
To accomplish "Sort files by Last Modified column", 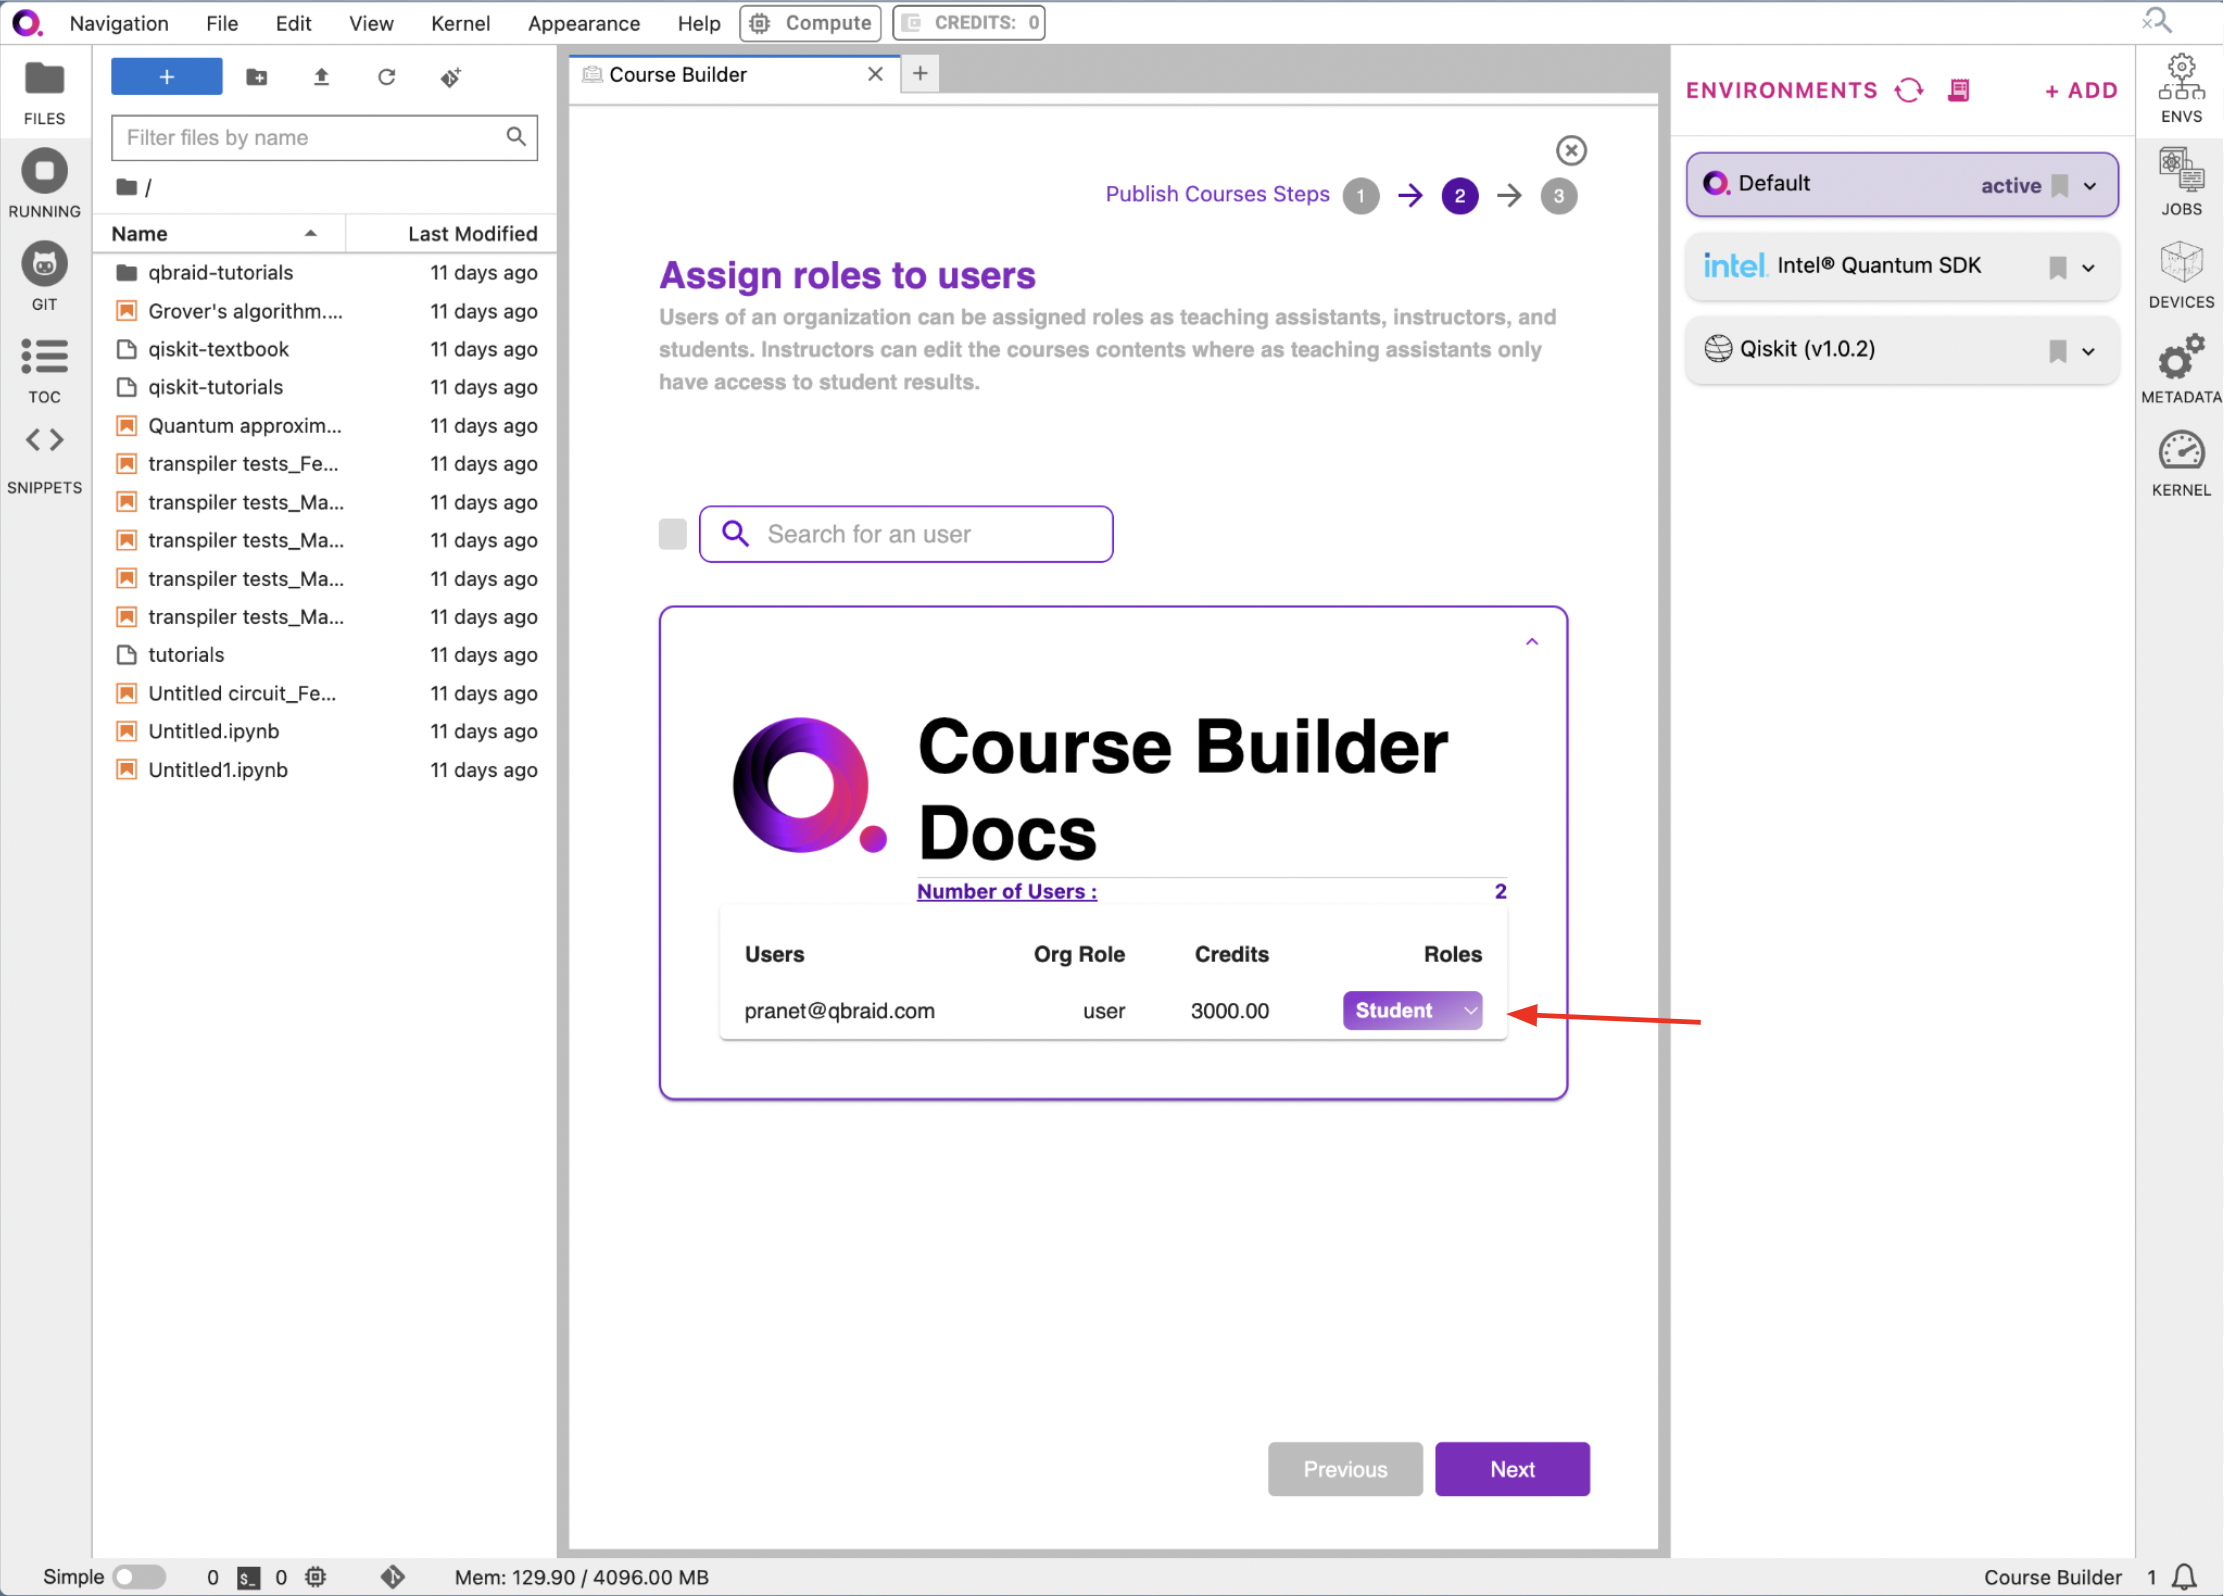I will tap(451, 234).
